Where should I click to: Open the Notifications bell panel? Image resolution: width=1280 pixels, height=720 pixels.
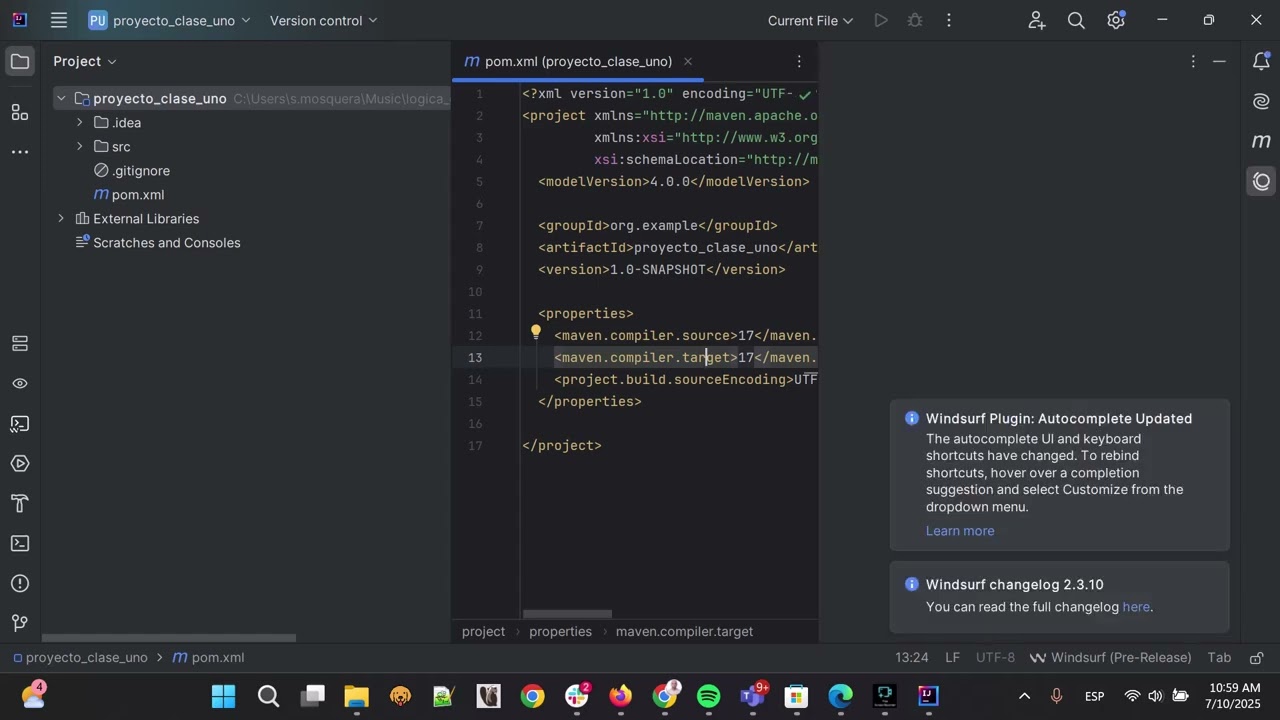pos(1261,61)
